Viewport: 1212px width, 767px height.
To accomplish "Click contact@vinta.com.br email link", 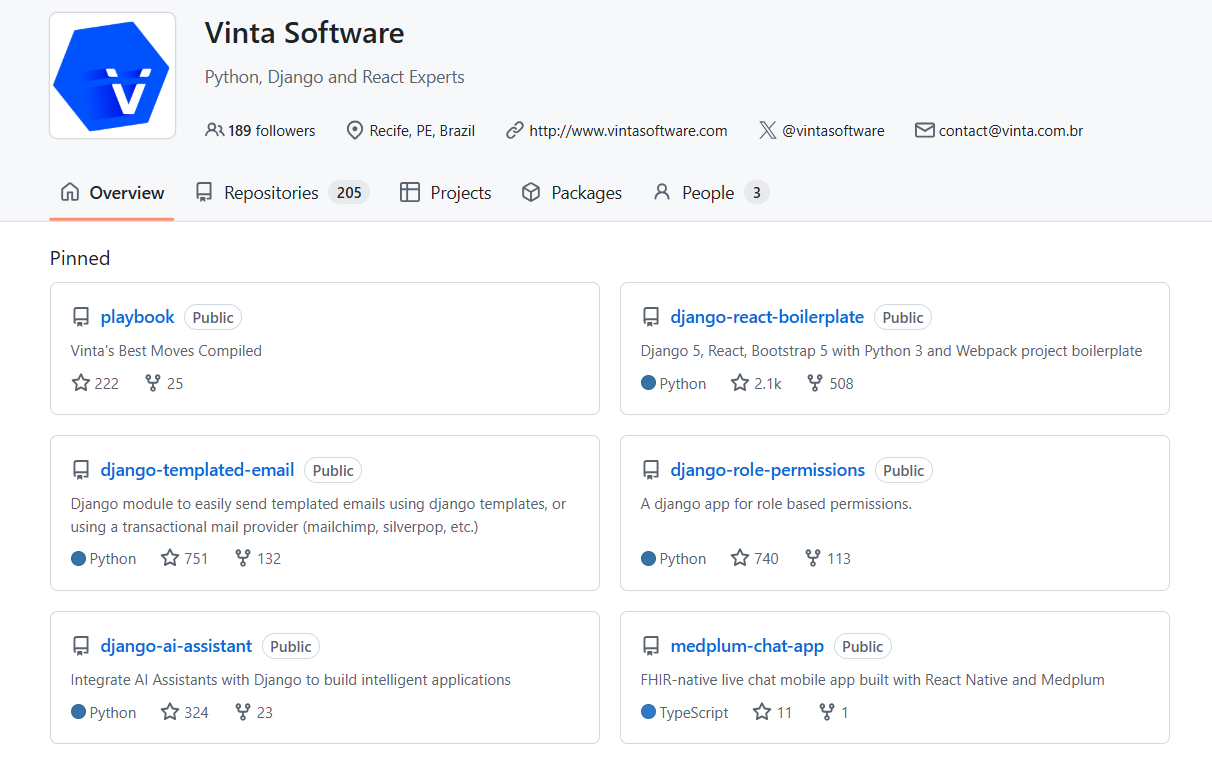I will click(x=1011, y=130).
